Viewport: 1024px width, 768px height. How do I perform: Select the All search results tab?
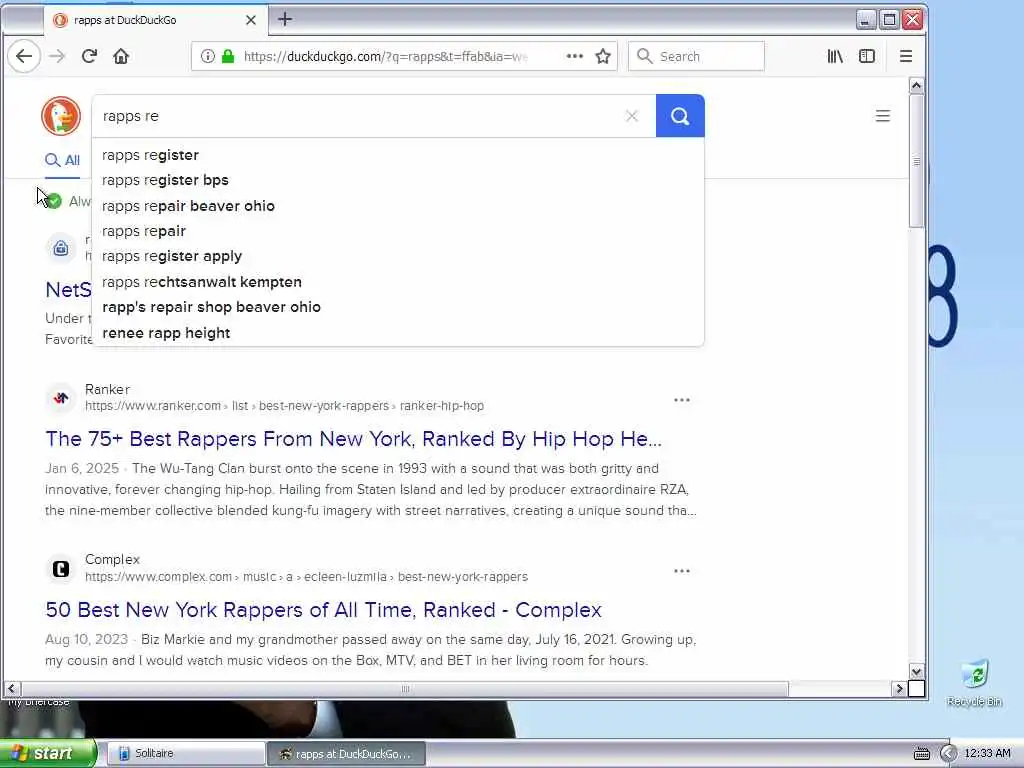tap(63, 160)
